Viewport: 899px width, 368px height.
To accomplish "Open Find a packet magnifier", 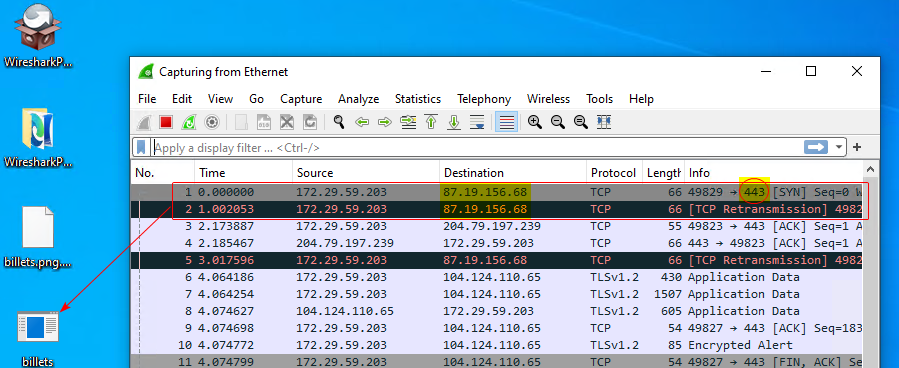I will pos(339,122).
